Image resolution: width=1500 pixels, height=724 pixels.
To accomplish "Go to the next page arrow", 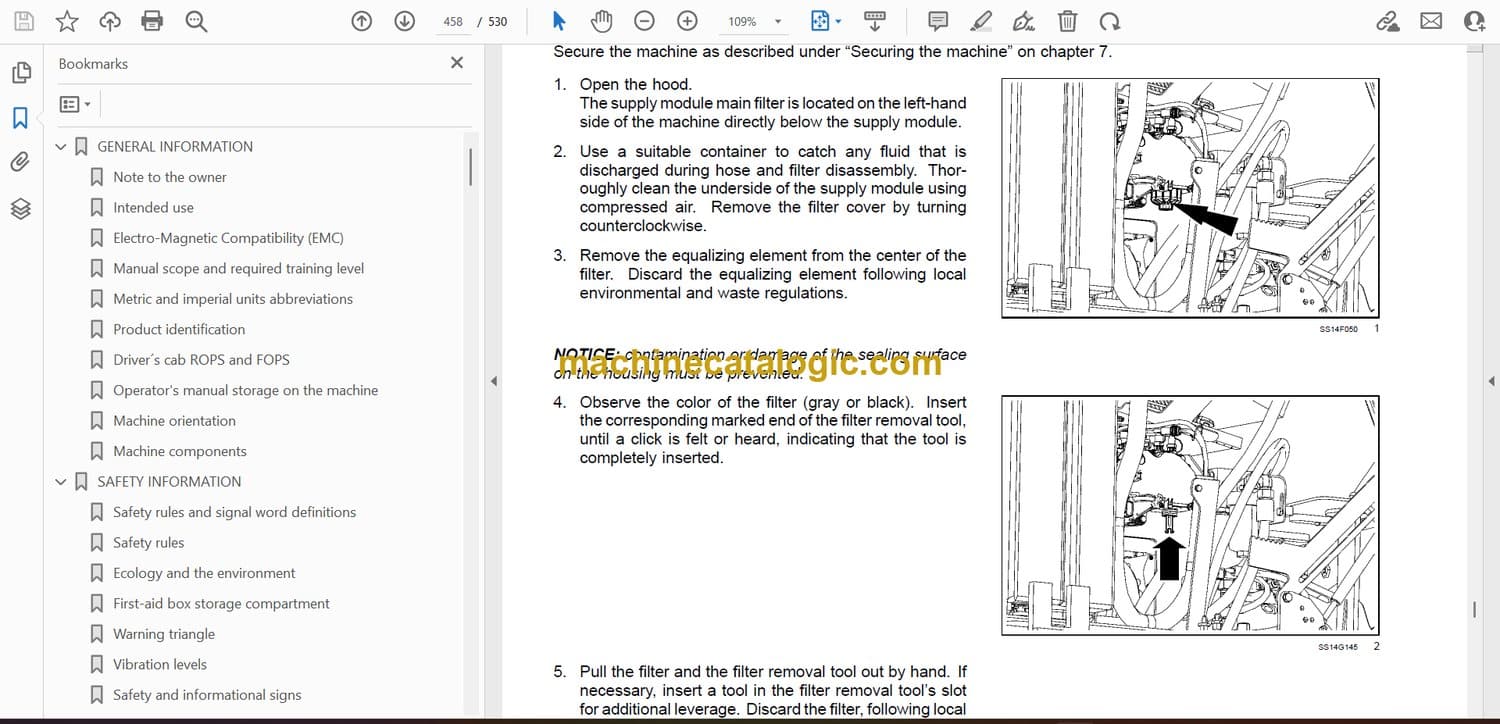I will tap(404, 21).
